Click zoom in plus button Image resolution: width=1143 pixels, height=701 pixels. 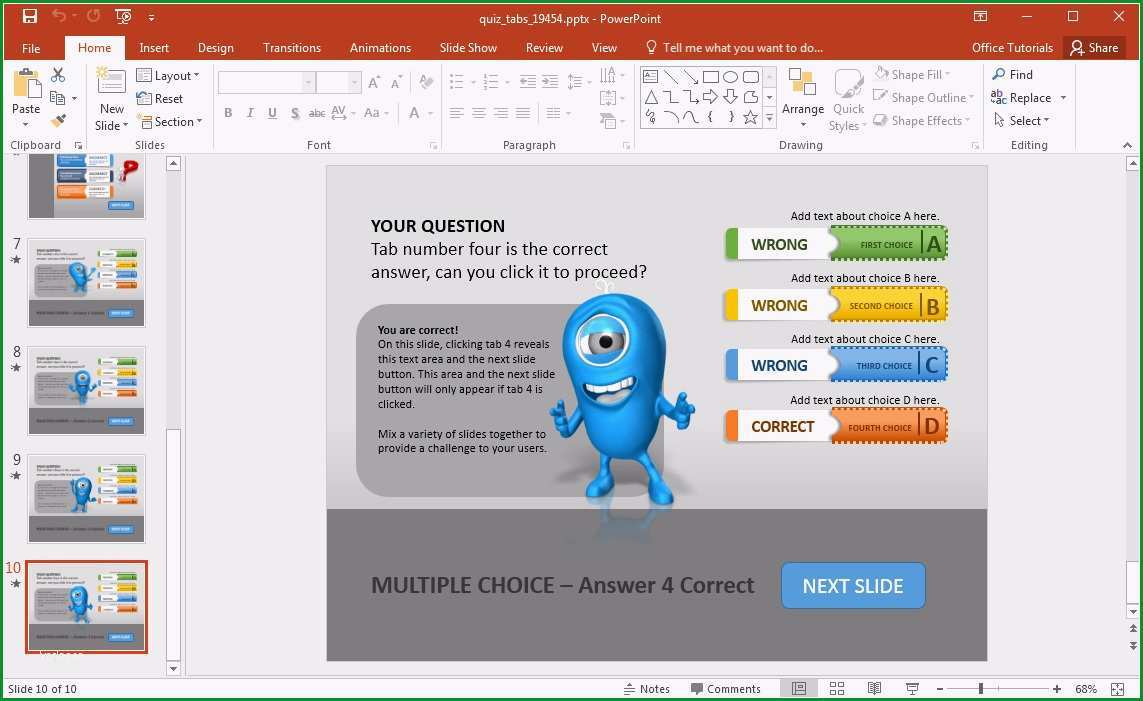tap(1056, 689)
